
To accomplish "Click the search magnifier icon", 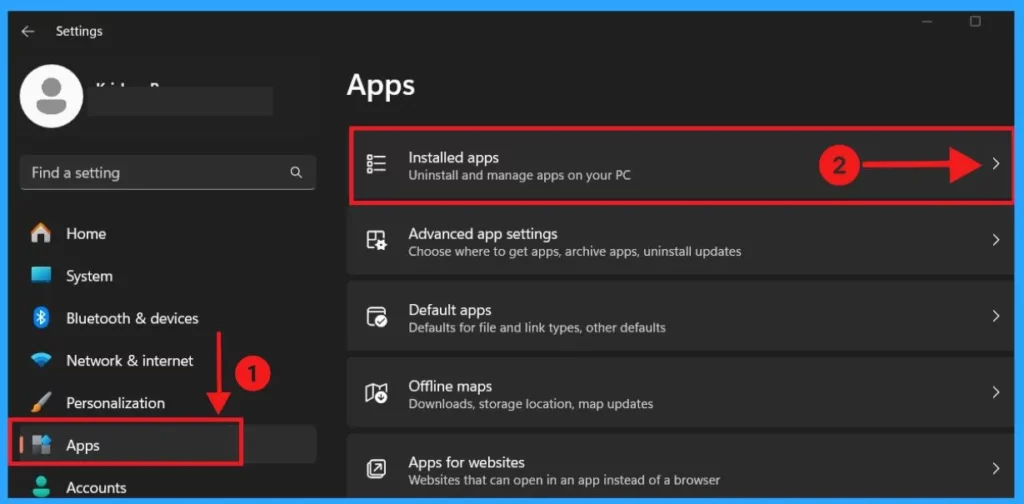I will point(296,173).
